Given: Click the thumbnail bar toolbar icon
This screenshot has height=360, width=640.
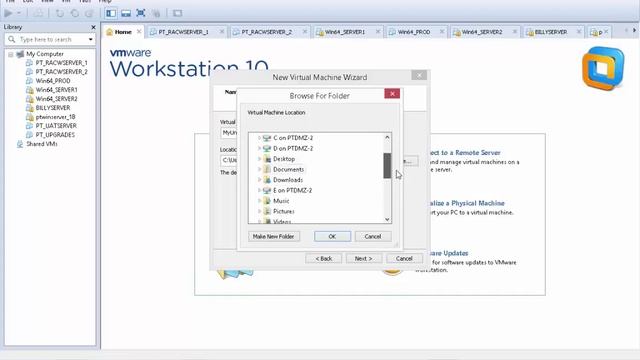Looking at the screenshot, I should tap(126, 13).
